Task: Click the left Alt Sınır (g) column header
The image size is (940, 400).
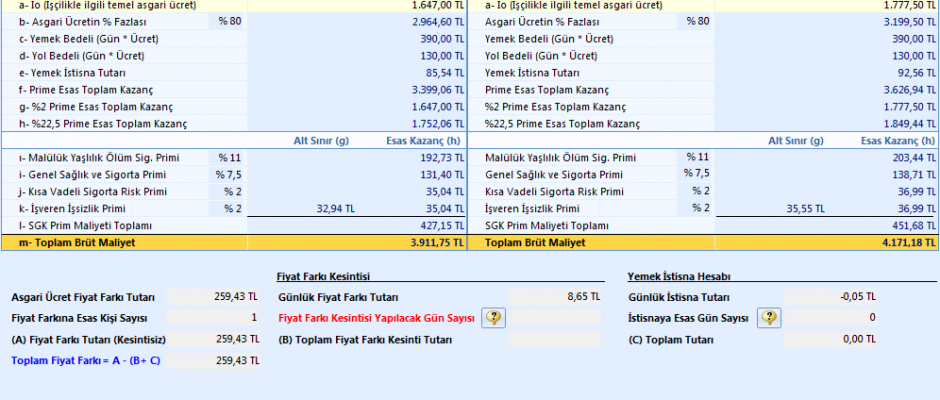Action: pos(319,141)
